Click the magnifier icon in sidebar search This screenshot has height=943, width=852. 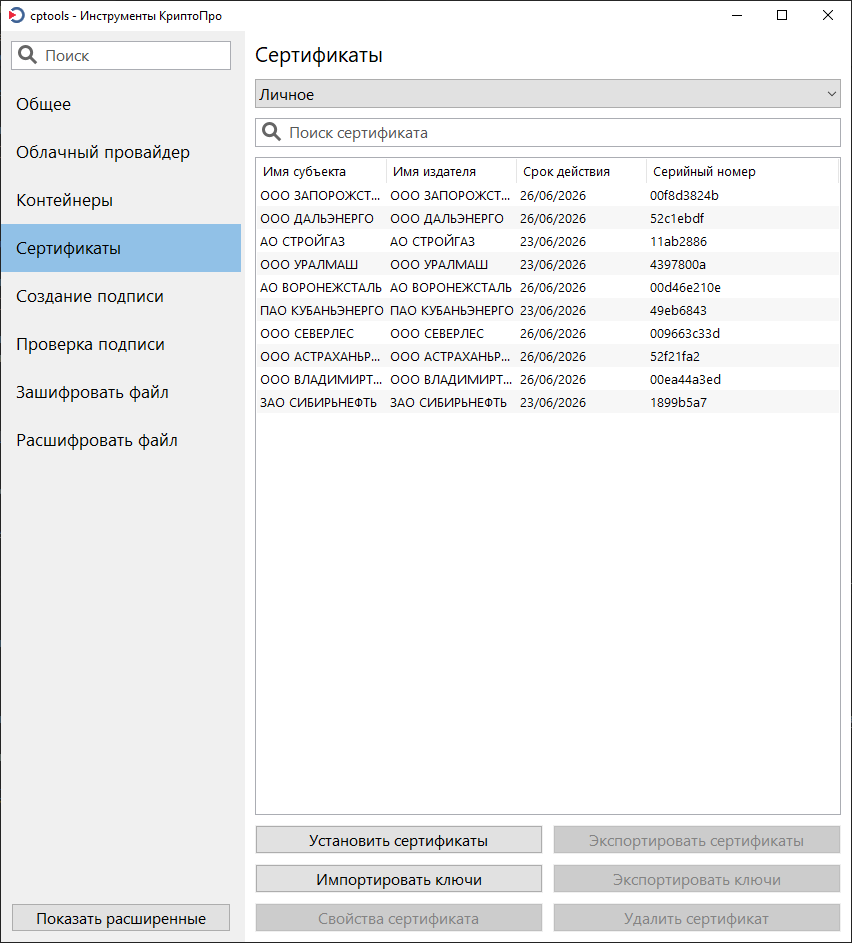coord(28,56)
